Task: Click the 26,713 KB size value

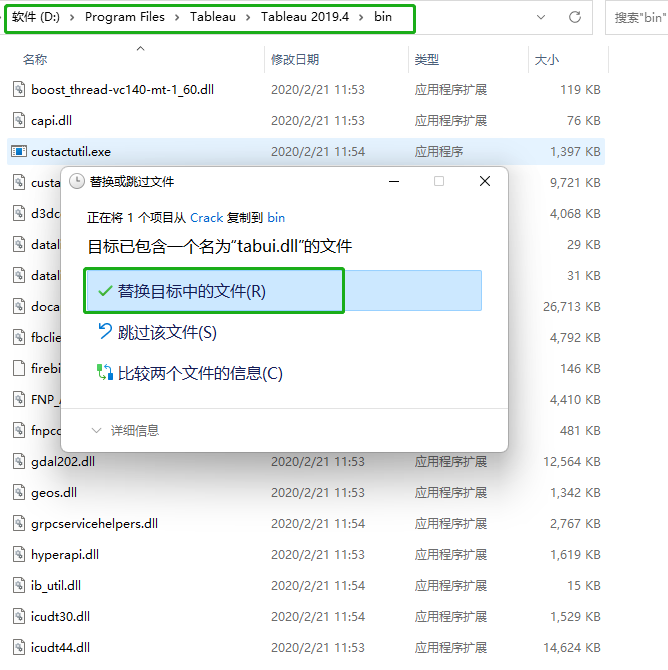Action: (572, 307)
